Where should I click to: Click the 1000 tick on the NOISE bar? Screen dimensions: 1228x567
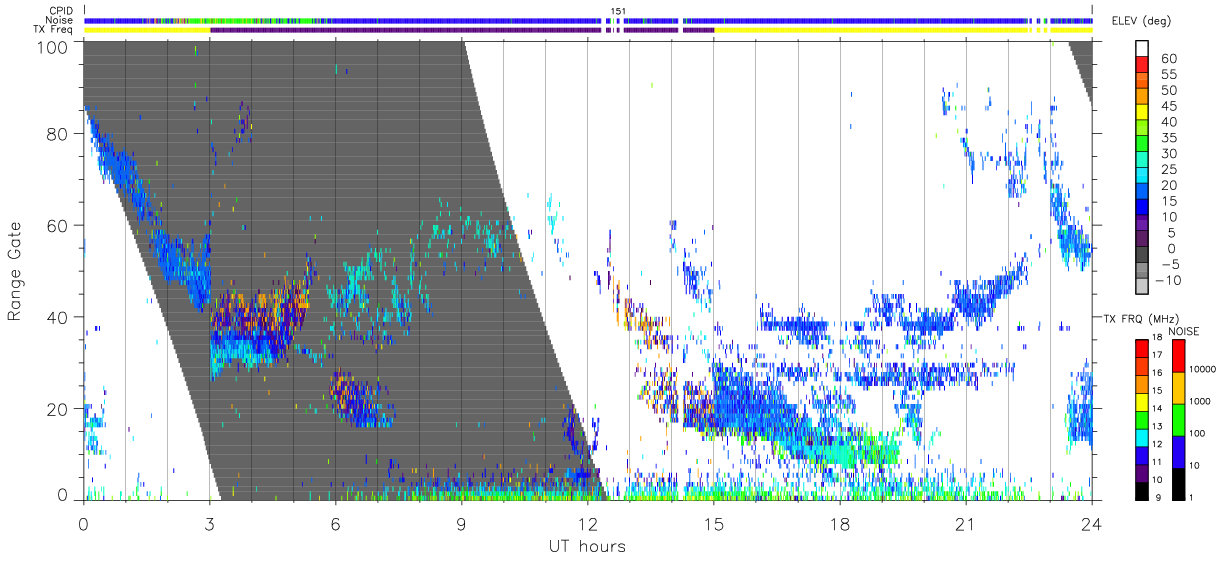[x=1200, y=402]
